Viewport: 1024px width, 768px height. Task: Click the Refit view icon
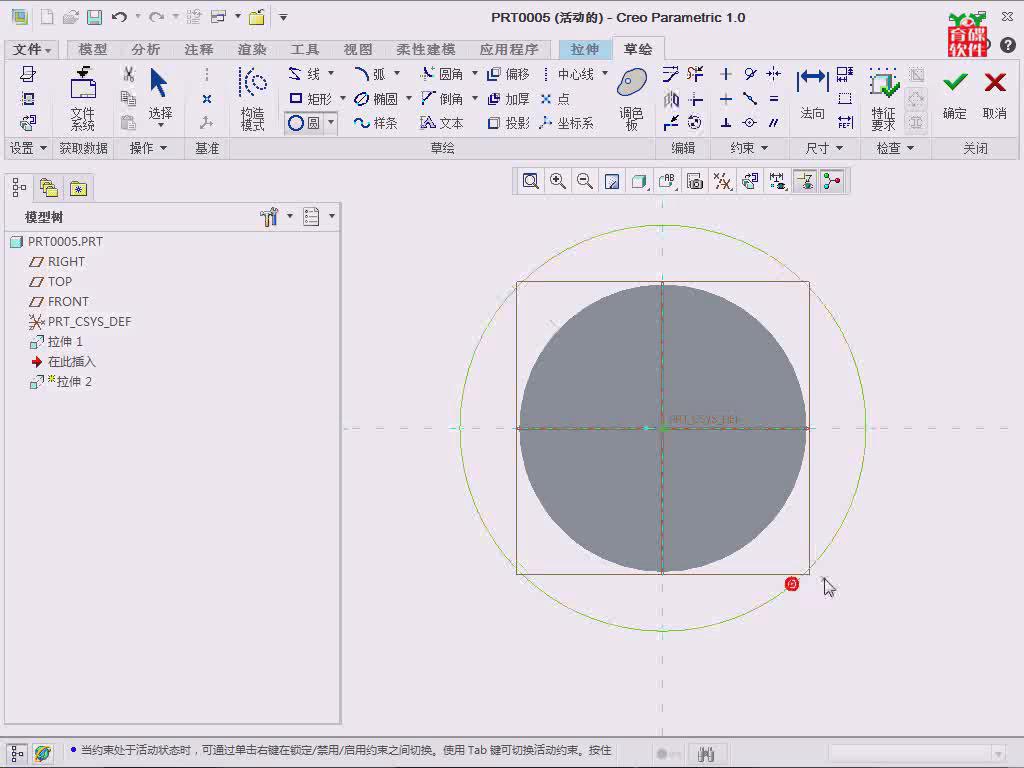click(530, 182)
